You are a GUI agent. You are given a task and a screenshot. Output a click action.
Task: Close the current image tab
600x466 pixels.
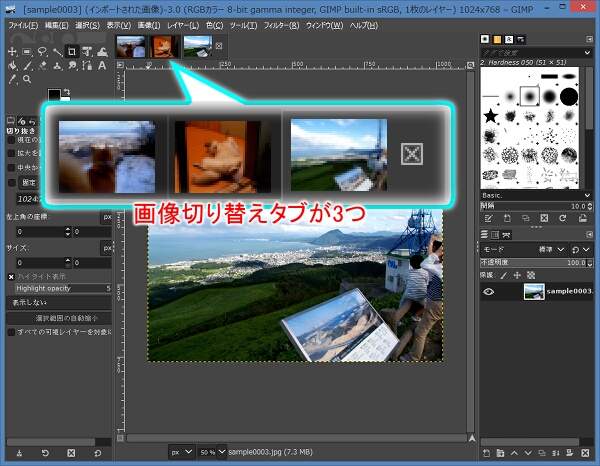tap(219, 46)
